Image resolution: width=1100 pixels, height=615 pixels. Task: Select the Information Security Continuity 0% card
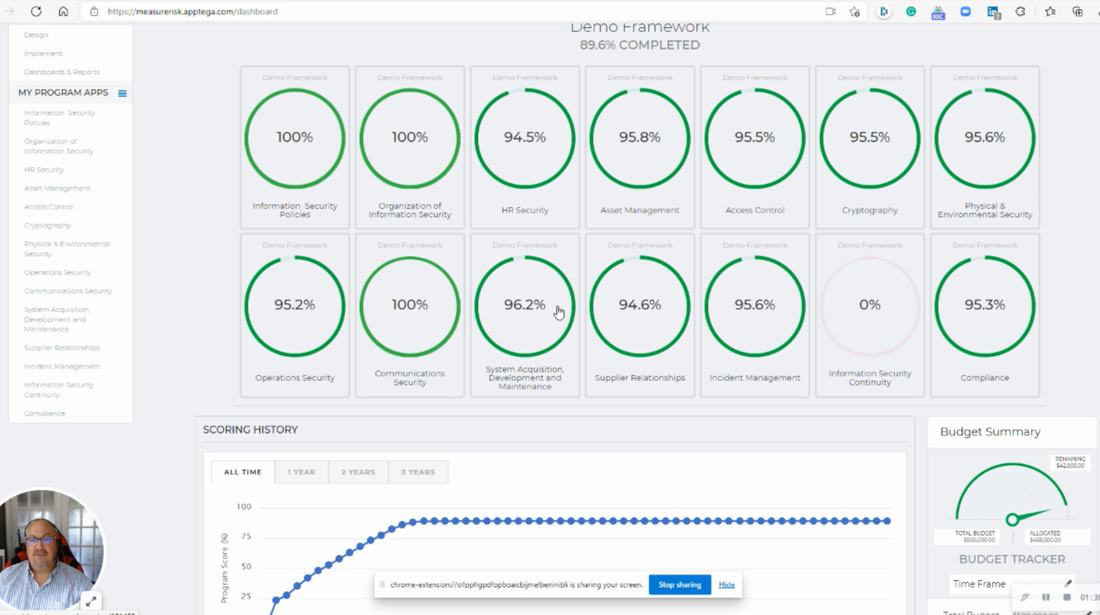point(869,315)
